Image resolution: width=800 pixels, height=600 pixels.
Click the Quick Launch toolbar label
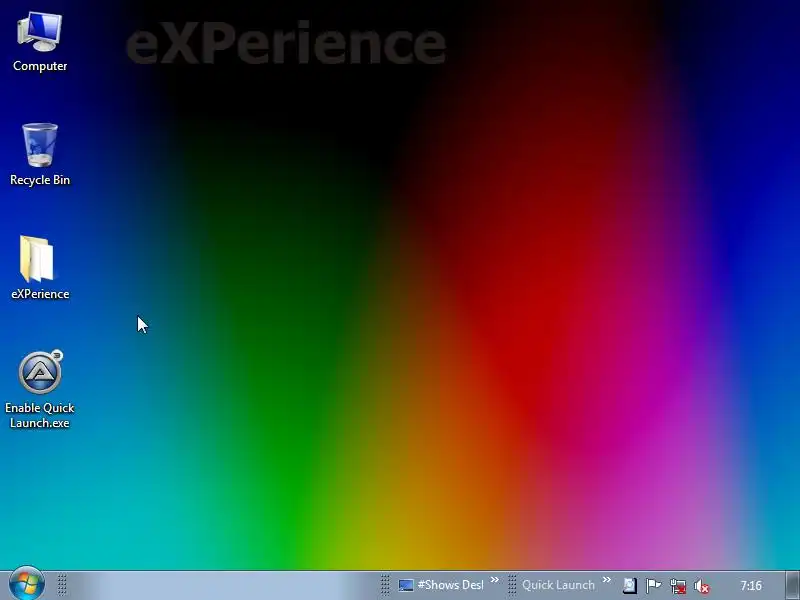coord(558,585)
